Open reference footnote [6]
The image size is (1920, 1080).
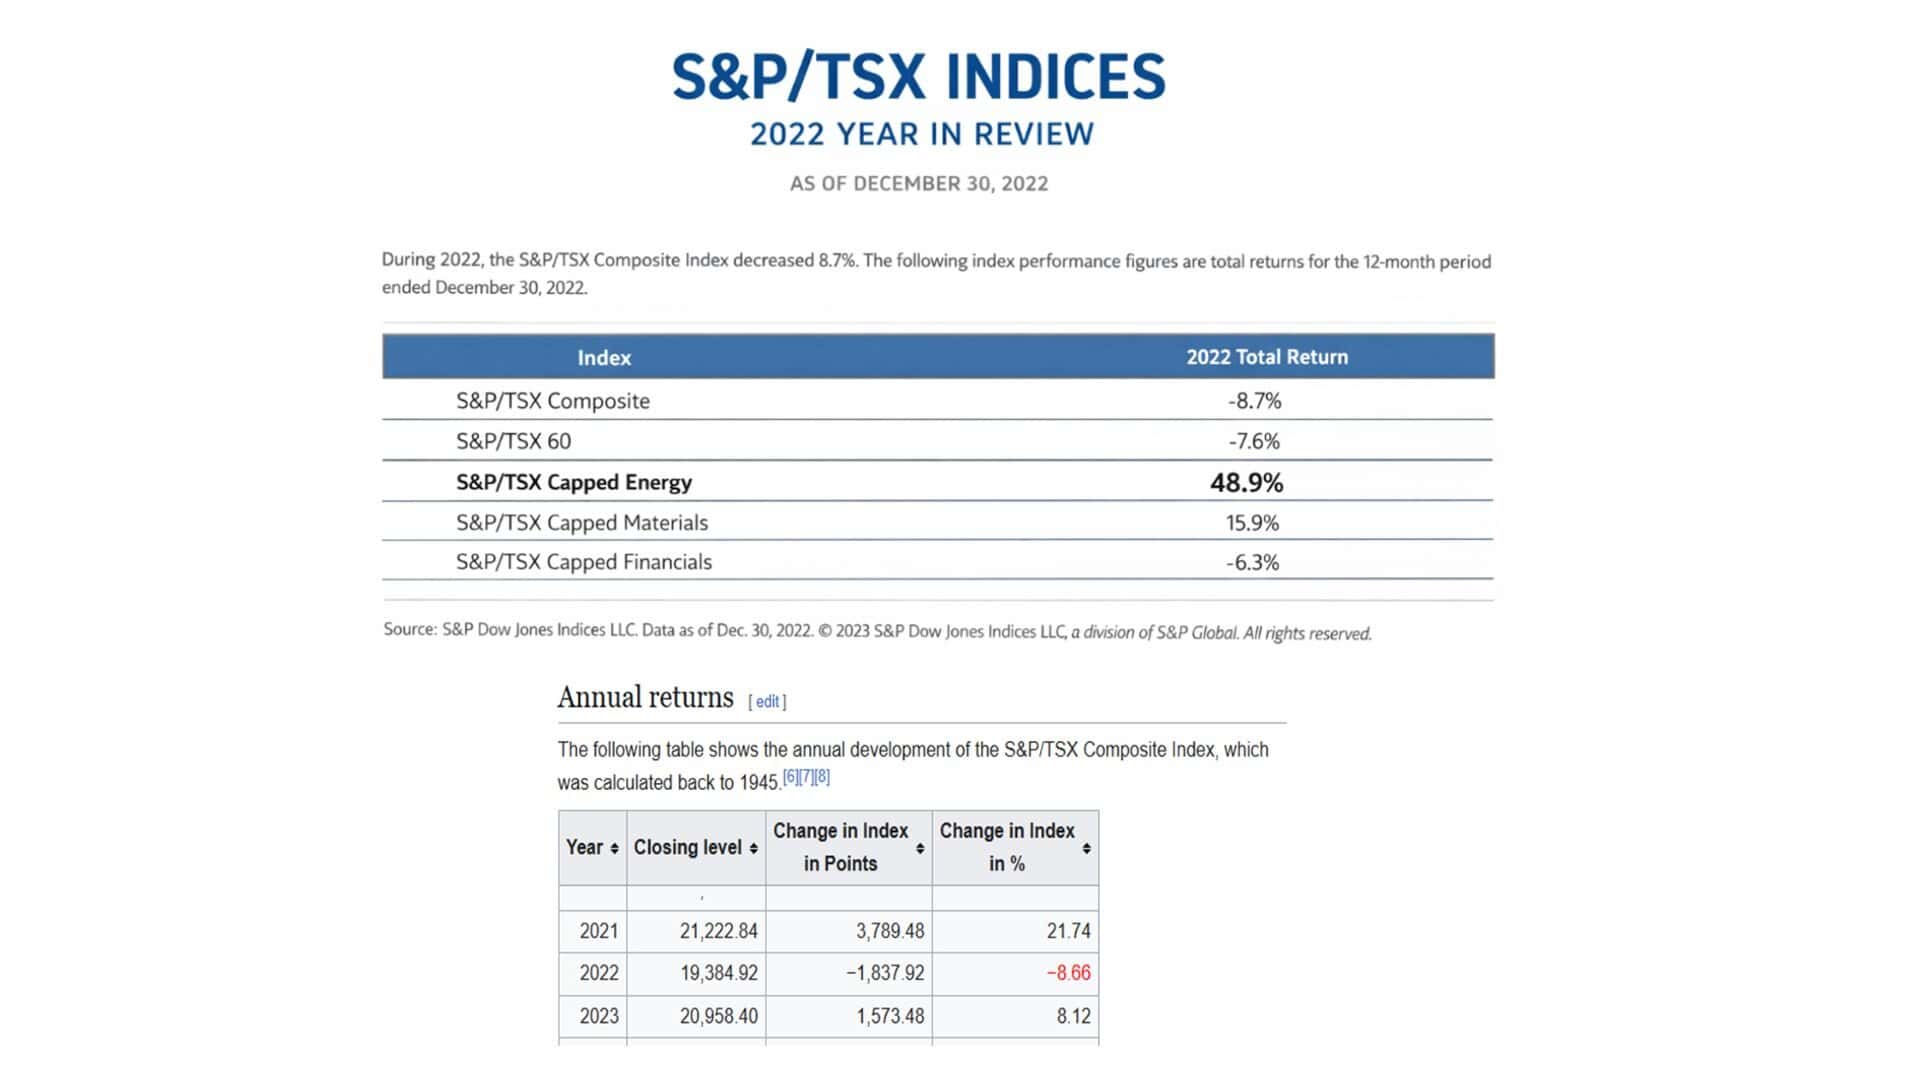click(x=790, y=777)
